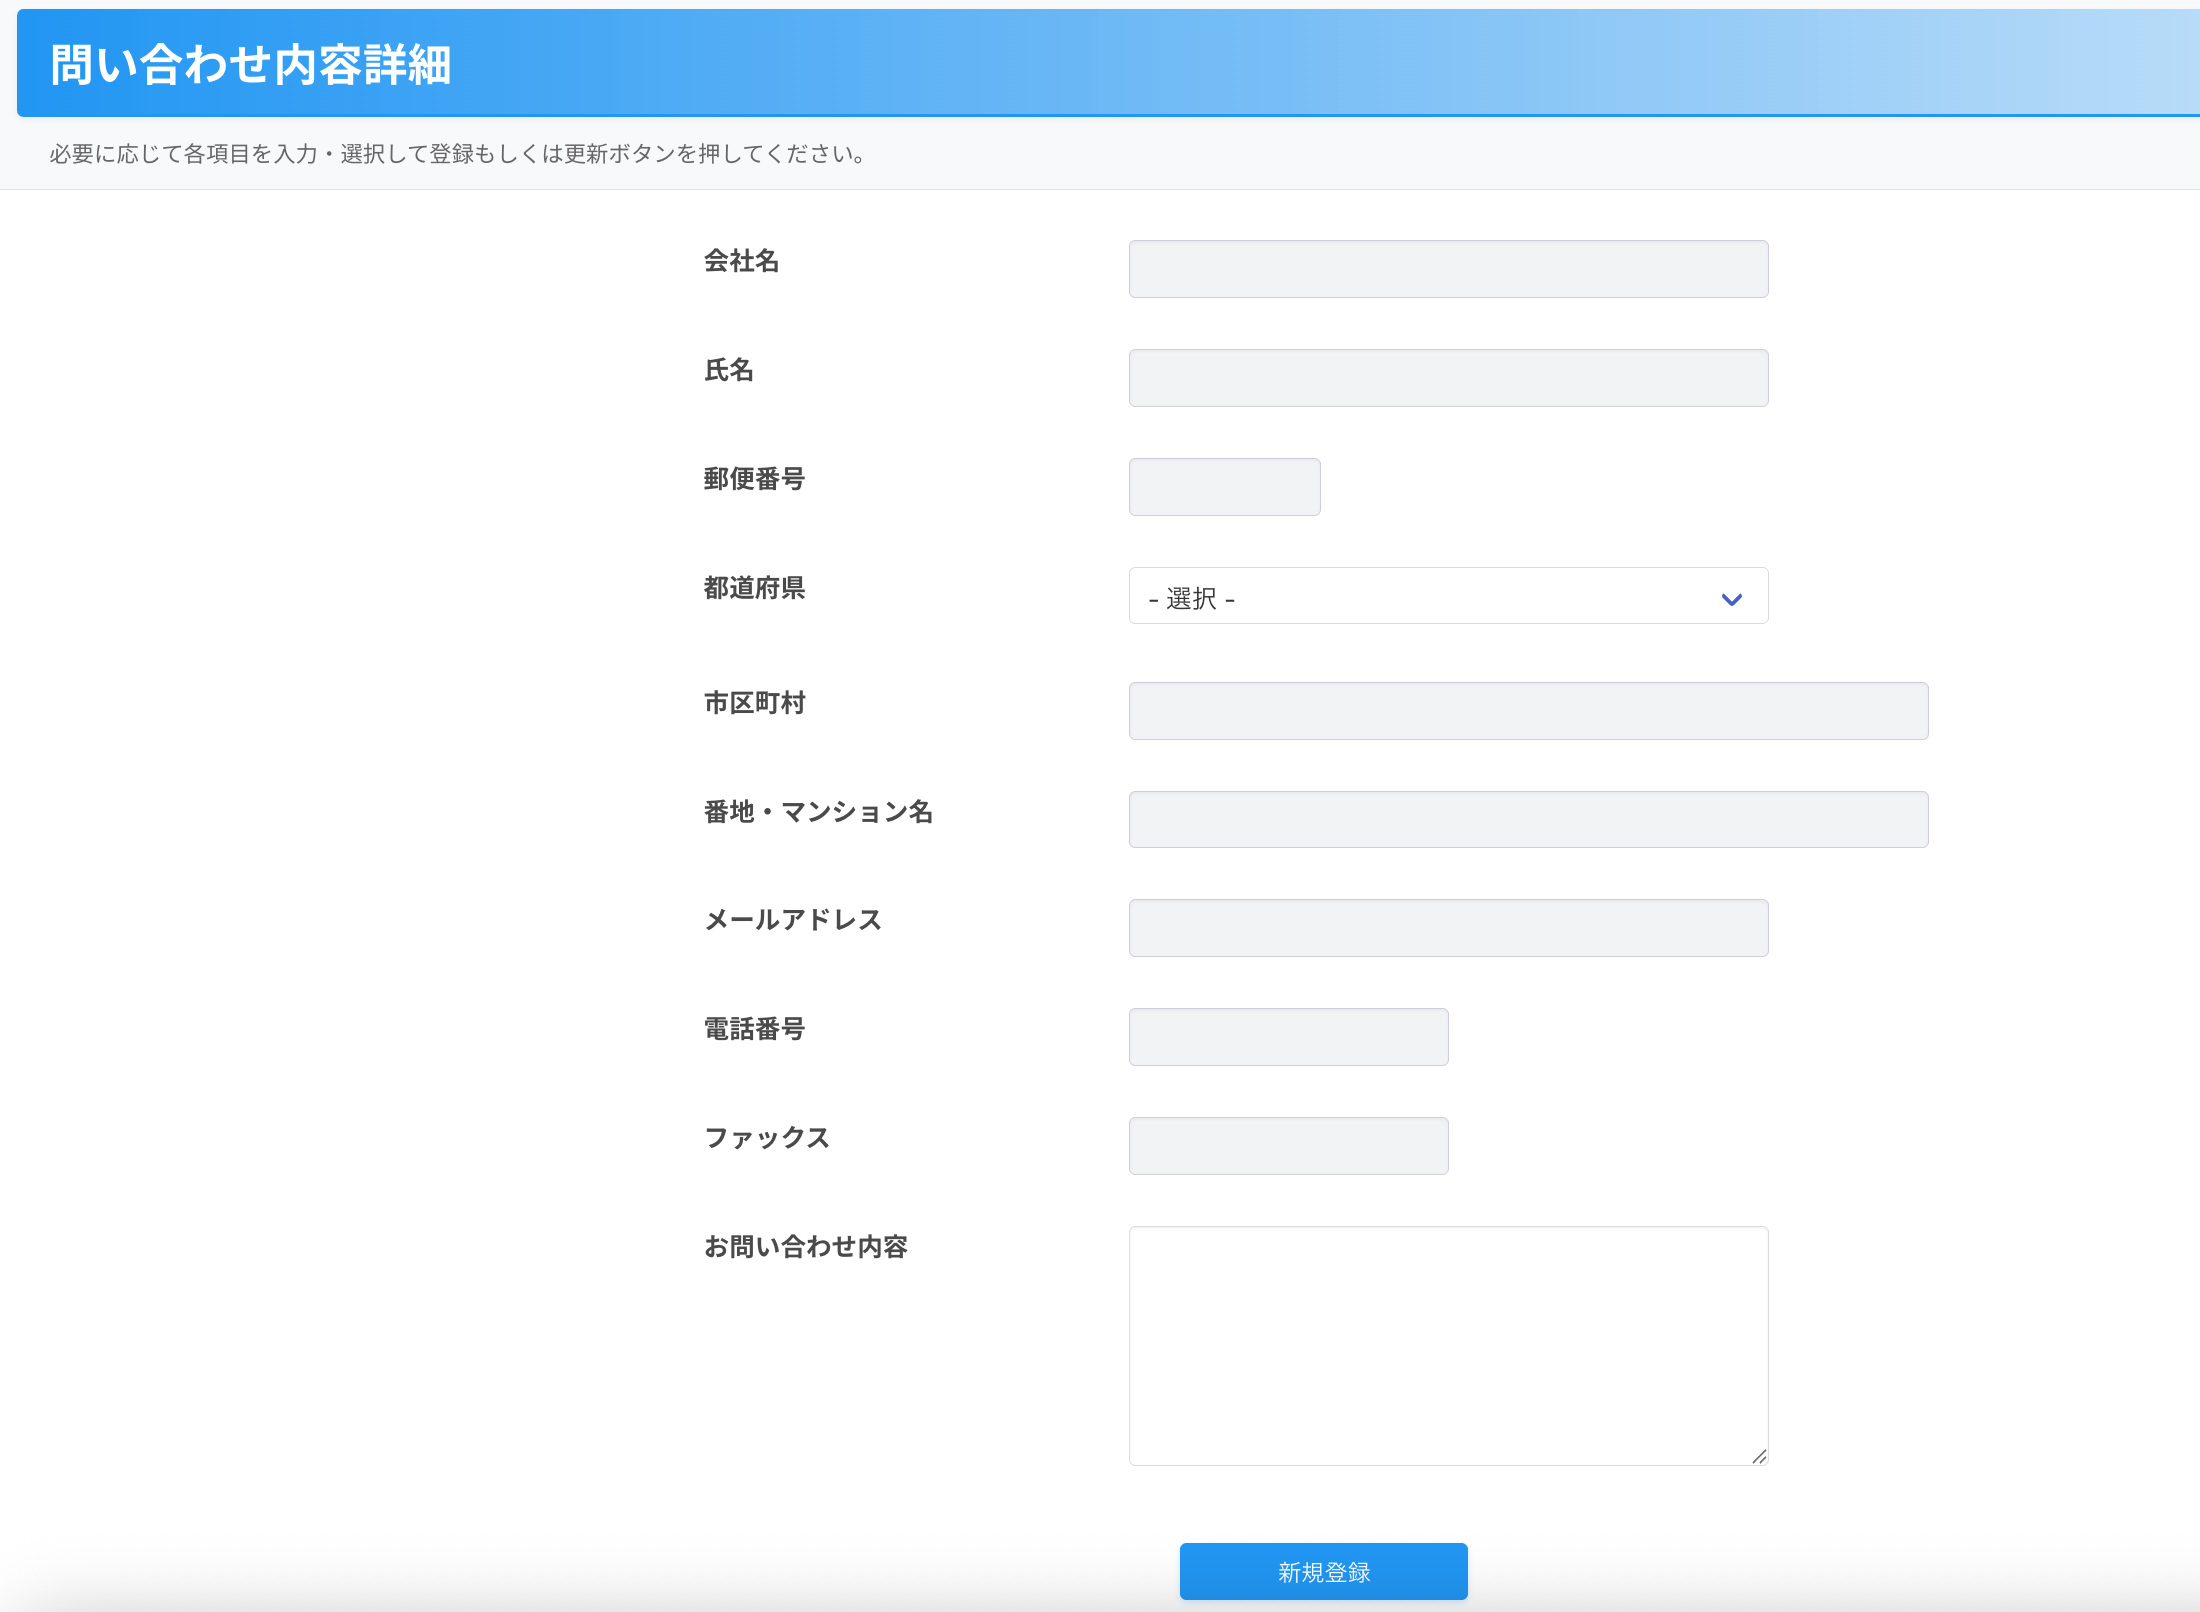Click the 会社名 input field
The height and width of the screenshot is (1612, 2200).
[1448, 269]
